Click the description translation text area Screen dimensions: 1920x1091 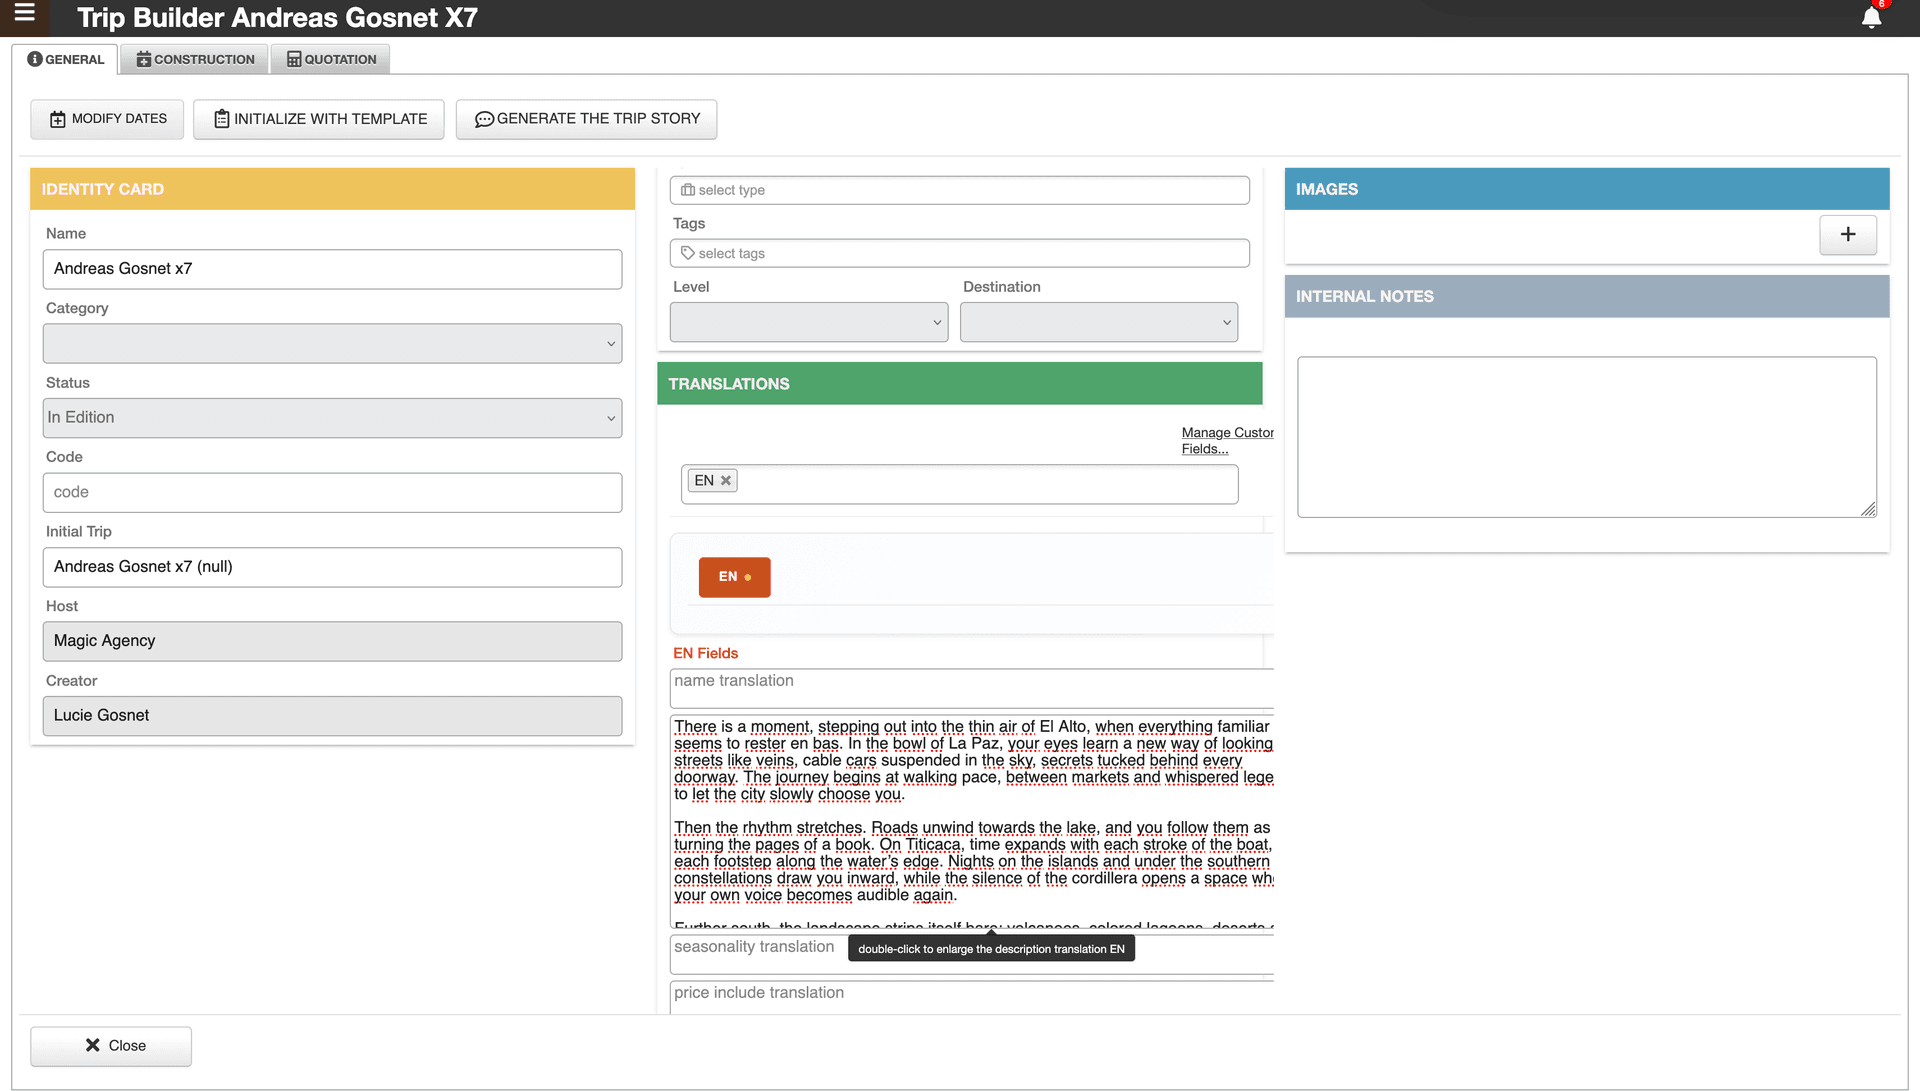pyautogui.click(x=971, y=822)
